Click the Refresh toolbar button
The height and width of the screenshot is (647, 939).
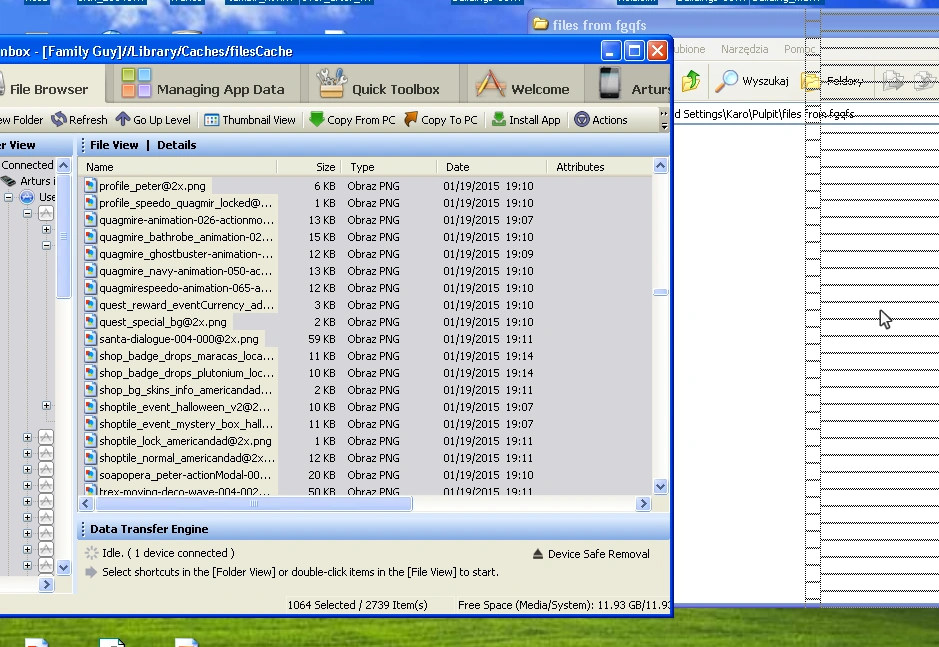[79, 120]
